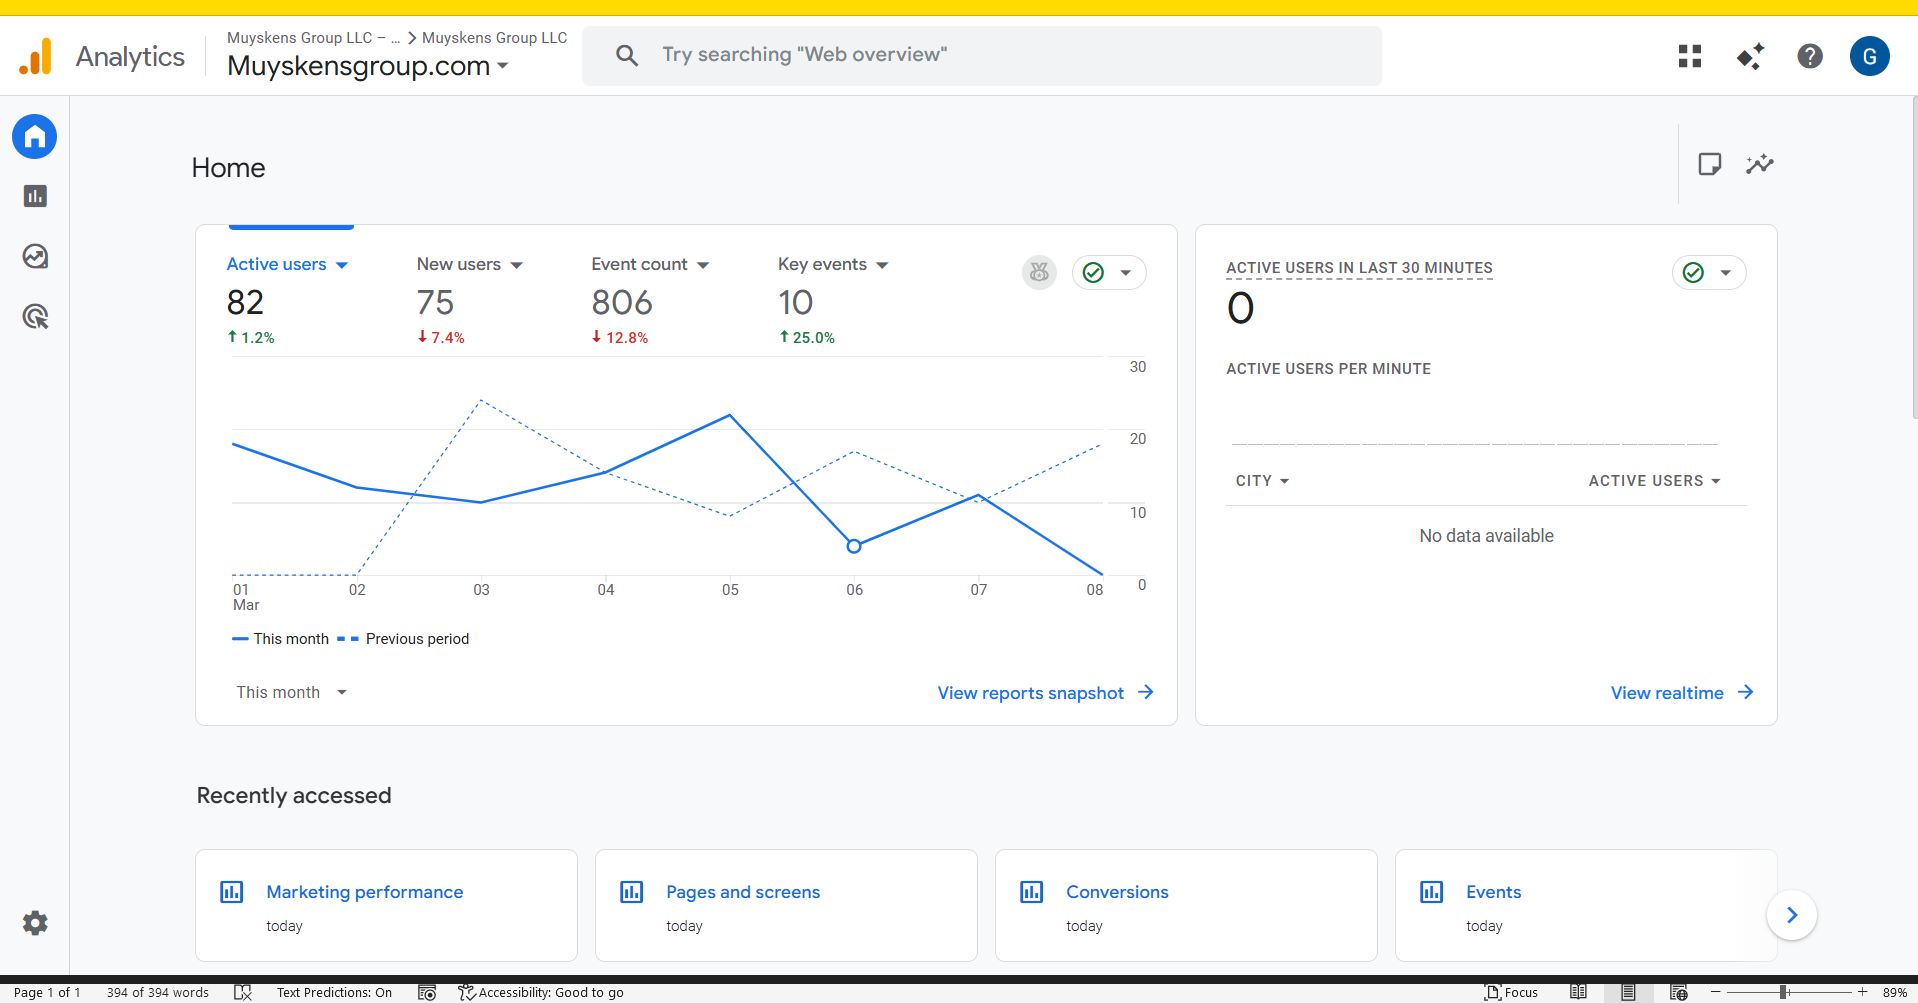1918x1003 pixels.
Task: Add a note using the annotation icon
Action: pyautogui.click(x=1710, y=164)
